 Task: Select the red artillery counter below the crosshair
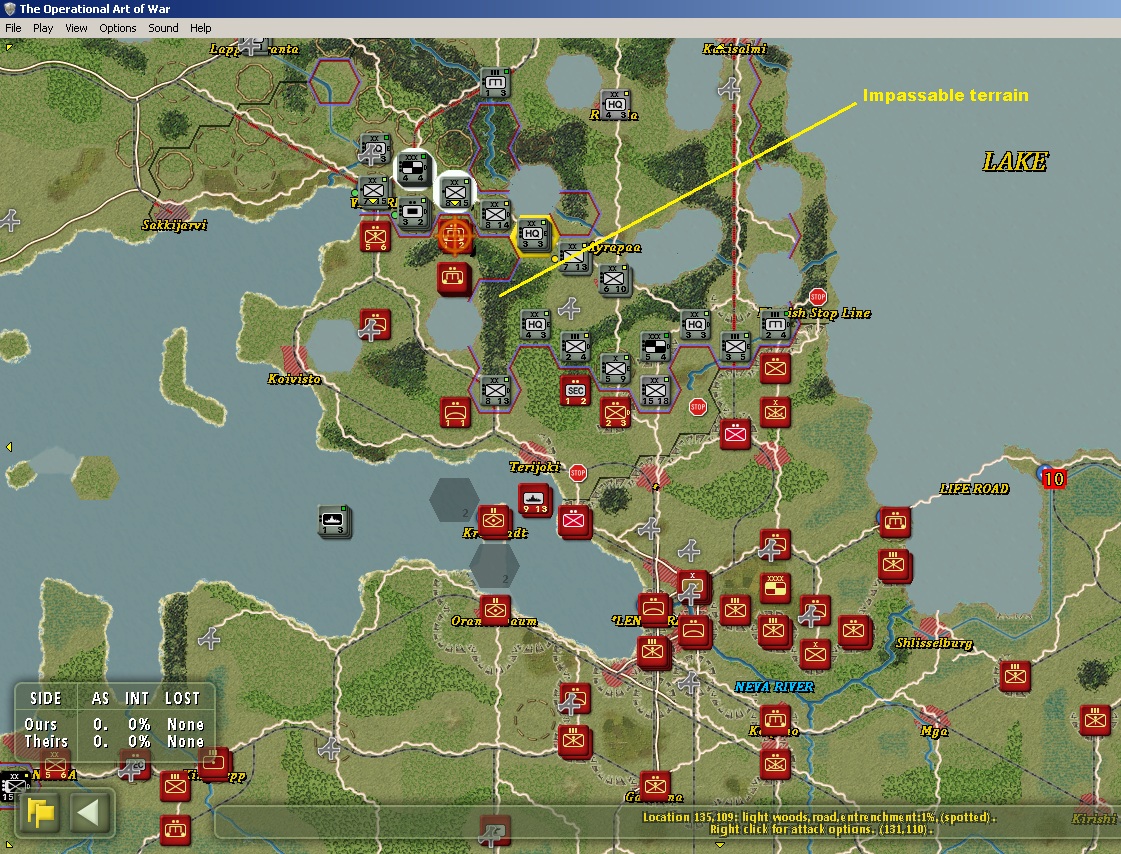(454, 277)
